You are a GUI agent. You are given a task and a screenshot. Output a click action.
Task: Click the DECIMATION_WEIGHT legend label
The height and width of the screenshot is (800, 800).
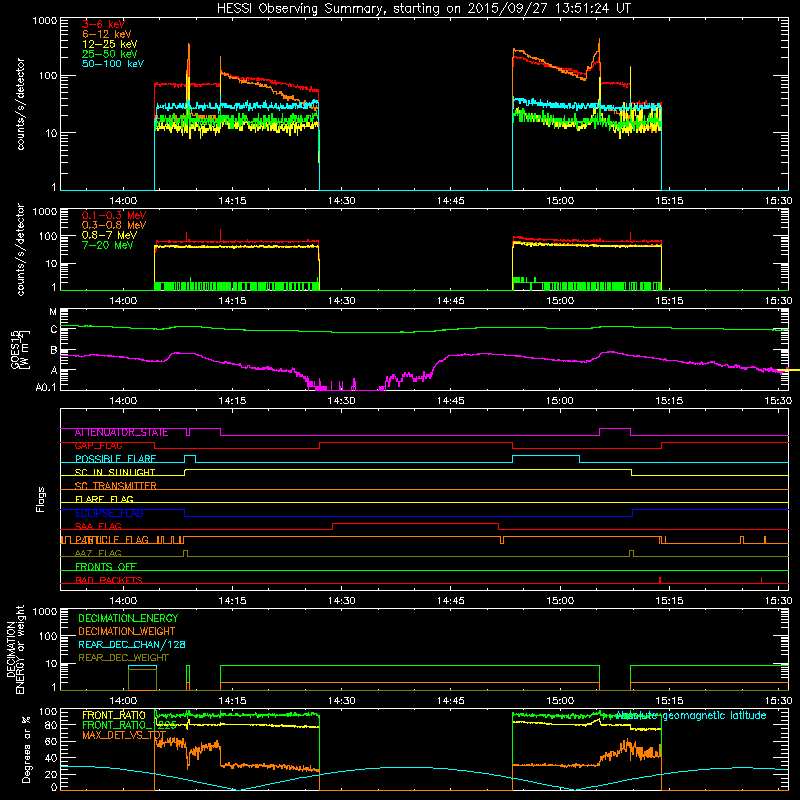[127, 632]
